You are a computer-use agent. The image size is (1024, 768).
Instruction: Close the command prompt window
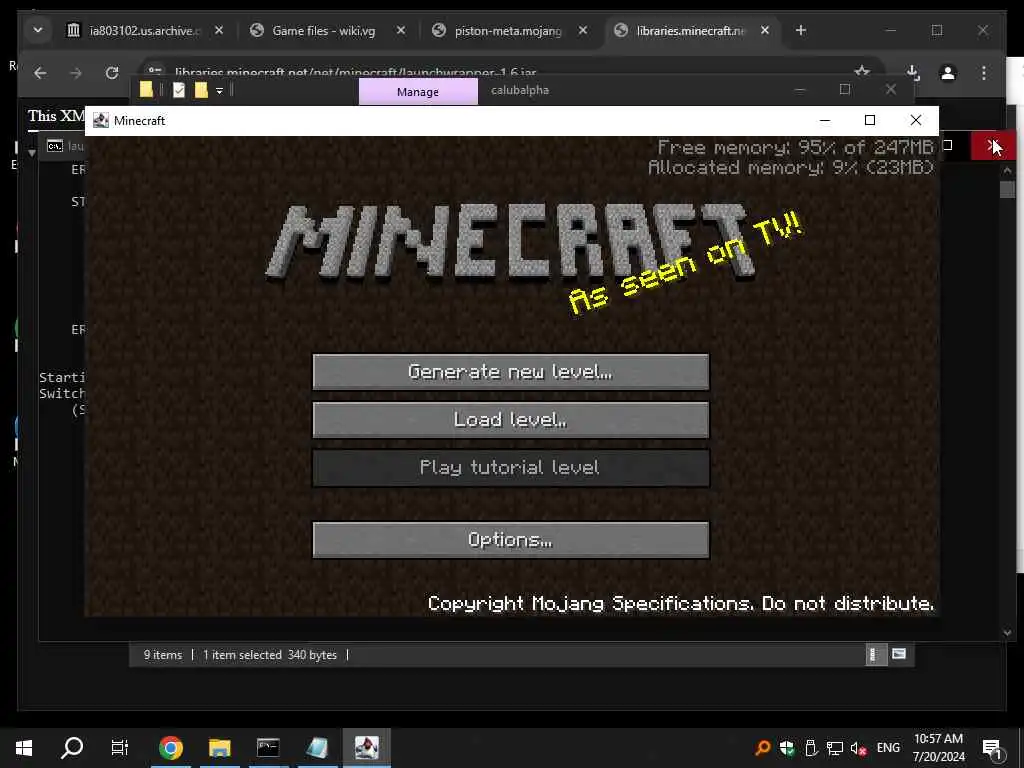tap(993, 146)
